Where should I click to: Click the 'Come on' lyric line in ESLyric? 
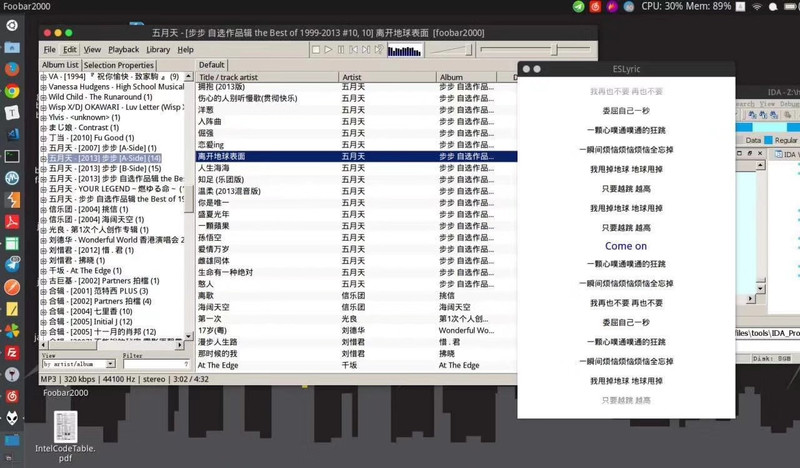tap(626, 246)
